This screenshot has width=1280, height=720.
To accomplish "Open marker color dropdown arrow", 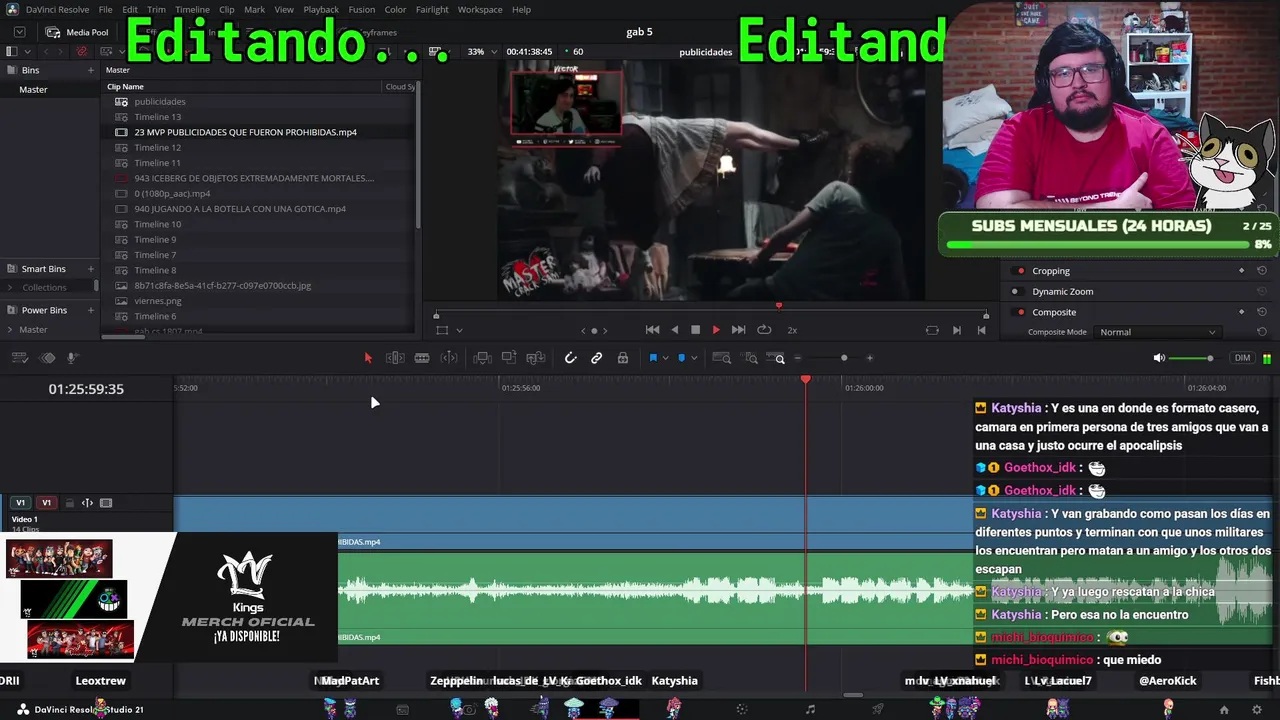I will (694, 358).
